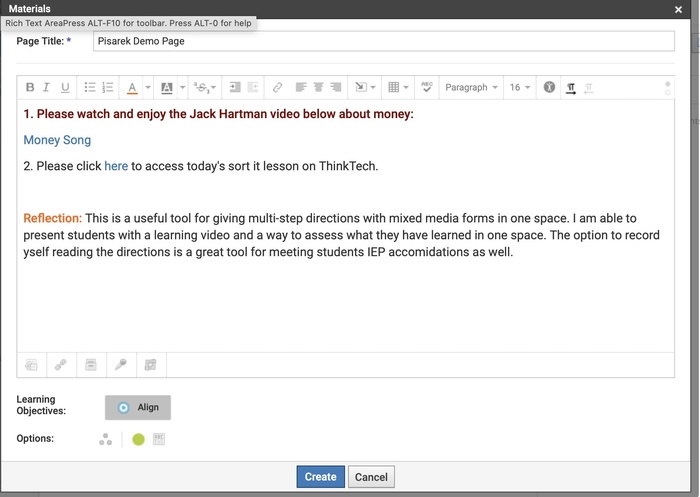Click the insert link chain icon
The image size is (700, 497).
[278, 88]
